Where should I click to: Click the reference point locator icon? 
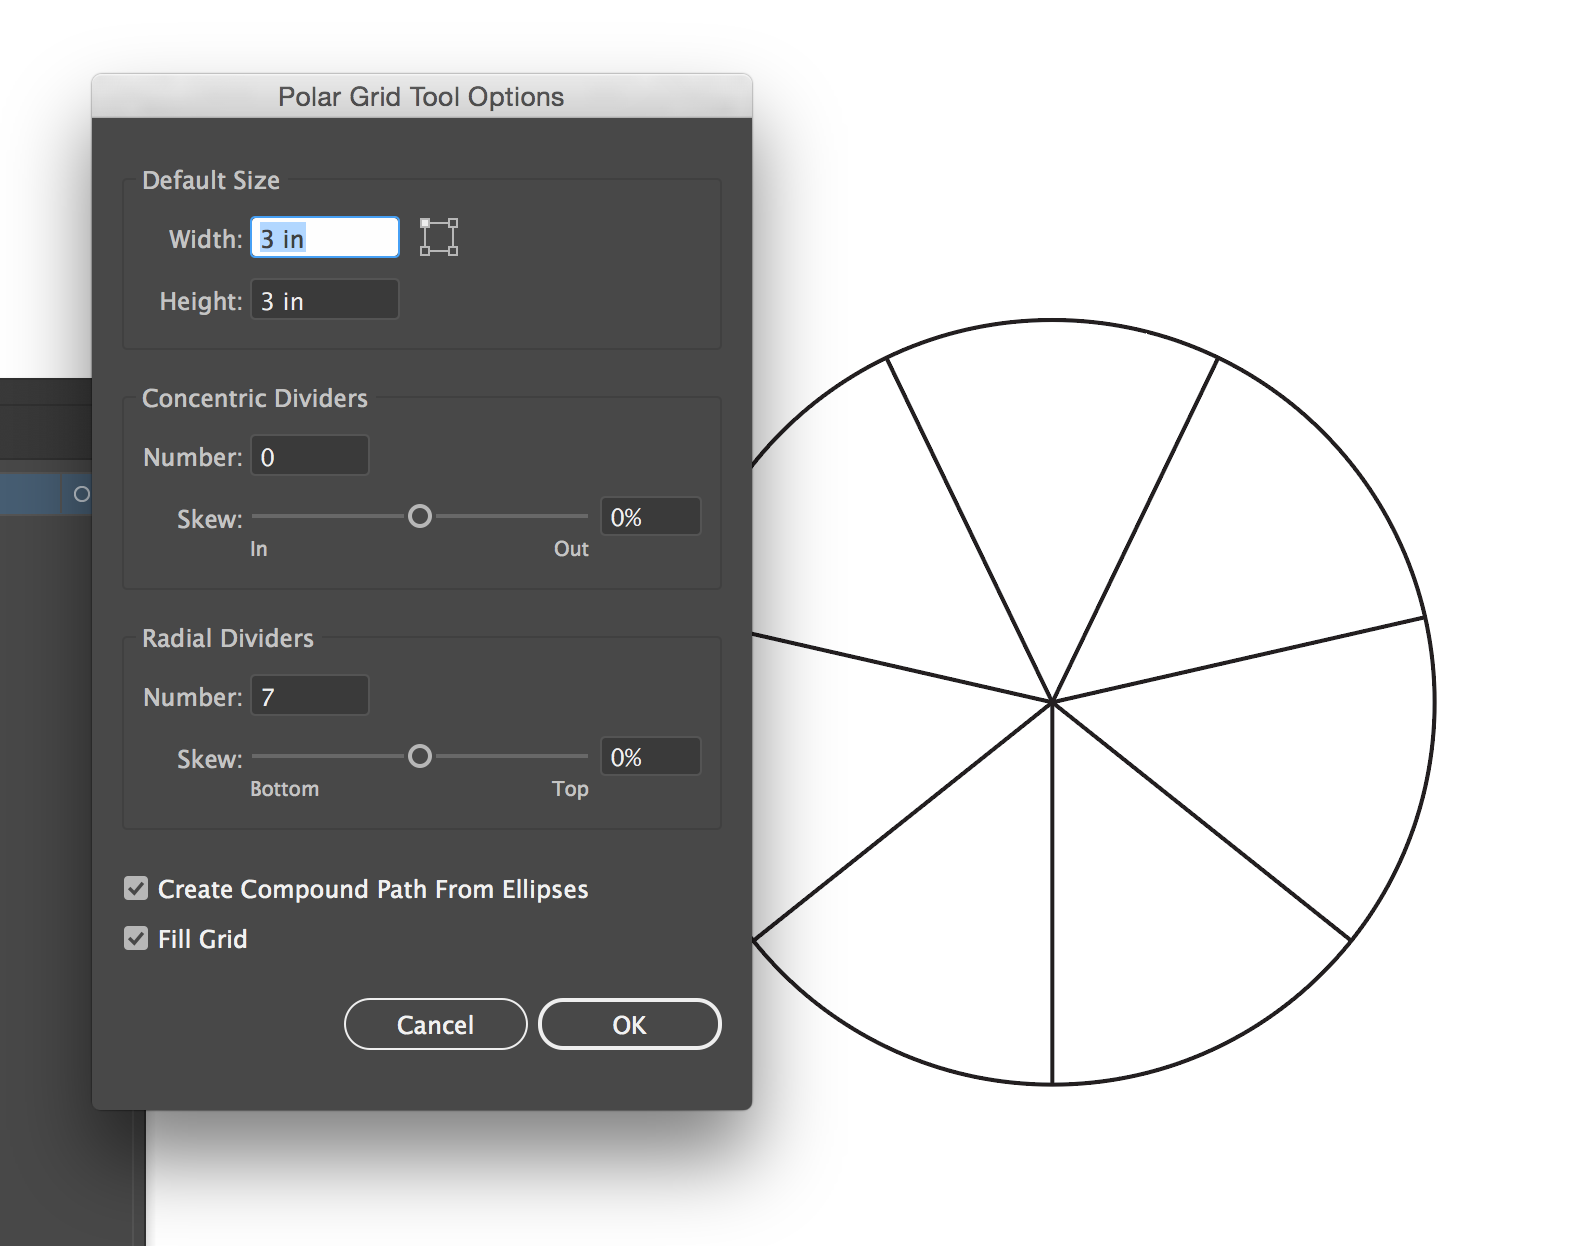pos(438,237)
